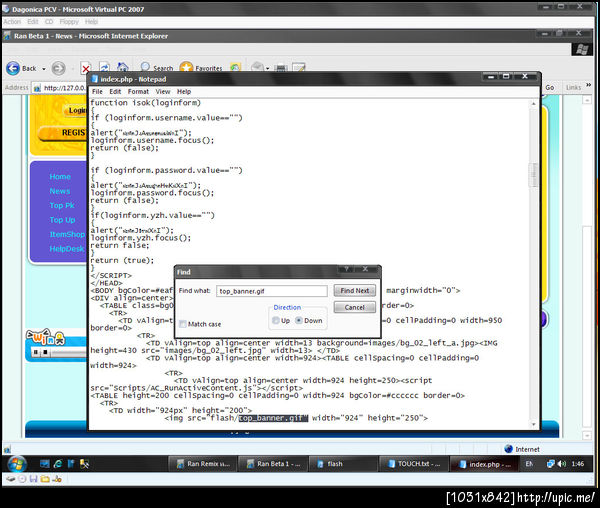Screen dimensions: 600x508
Task: Click the Favorites star icon in IE
Action: (186, 68)
